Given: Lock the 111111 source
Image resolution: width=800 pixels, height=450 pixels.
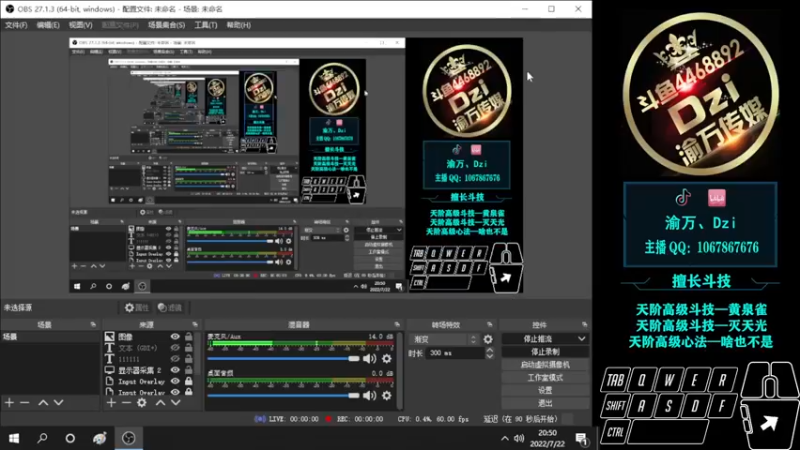Looking at the screenshot, I should [189, 359].
